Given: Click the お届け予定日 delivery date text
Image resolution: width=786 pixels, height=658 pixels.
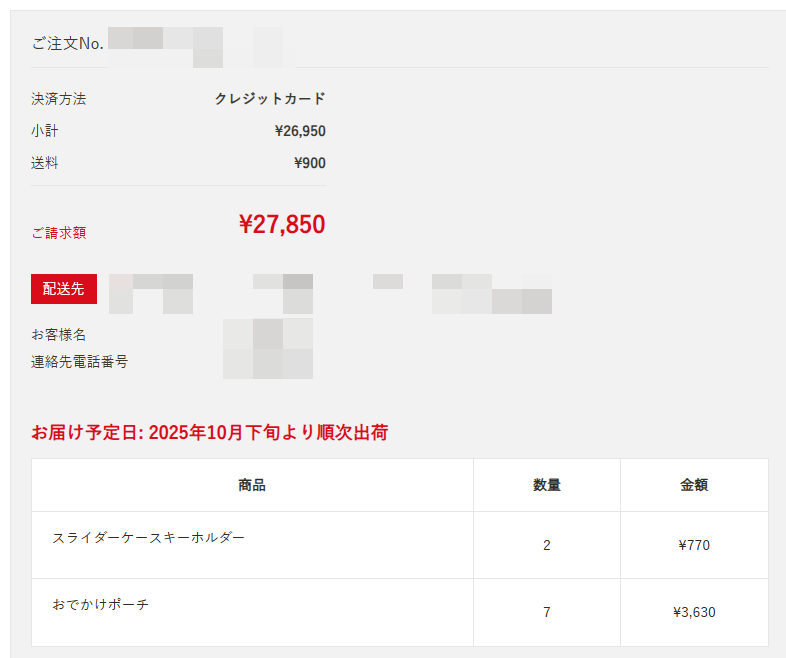Looking at the screenshot, I should (209, 433).
